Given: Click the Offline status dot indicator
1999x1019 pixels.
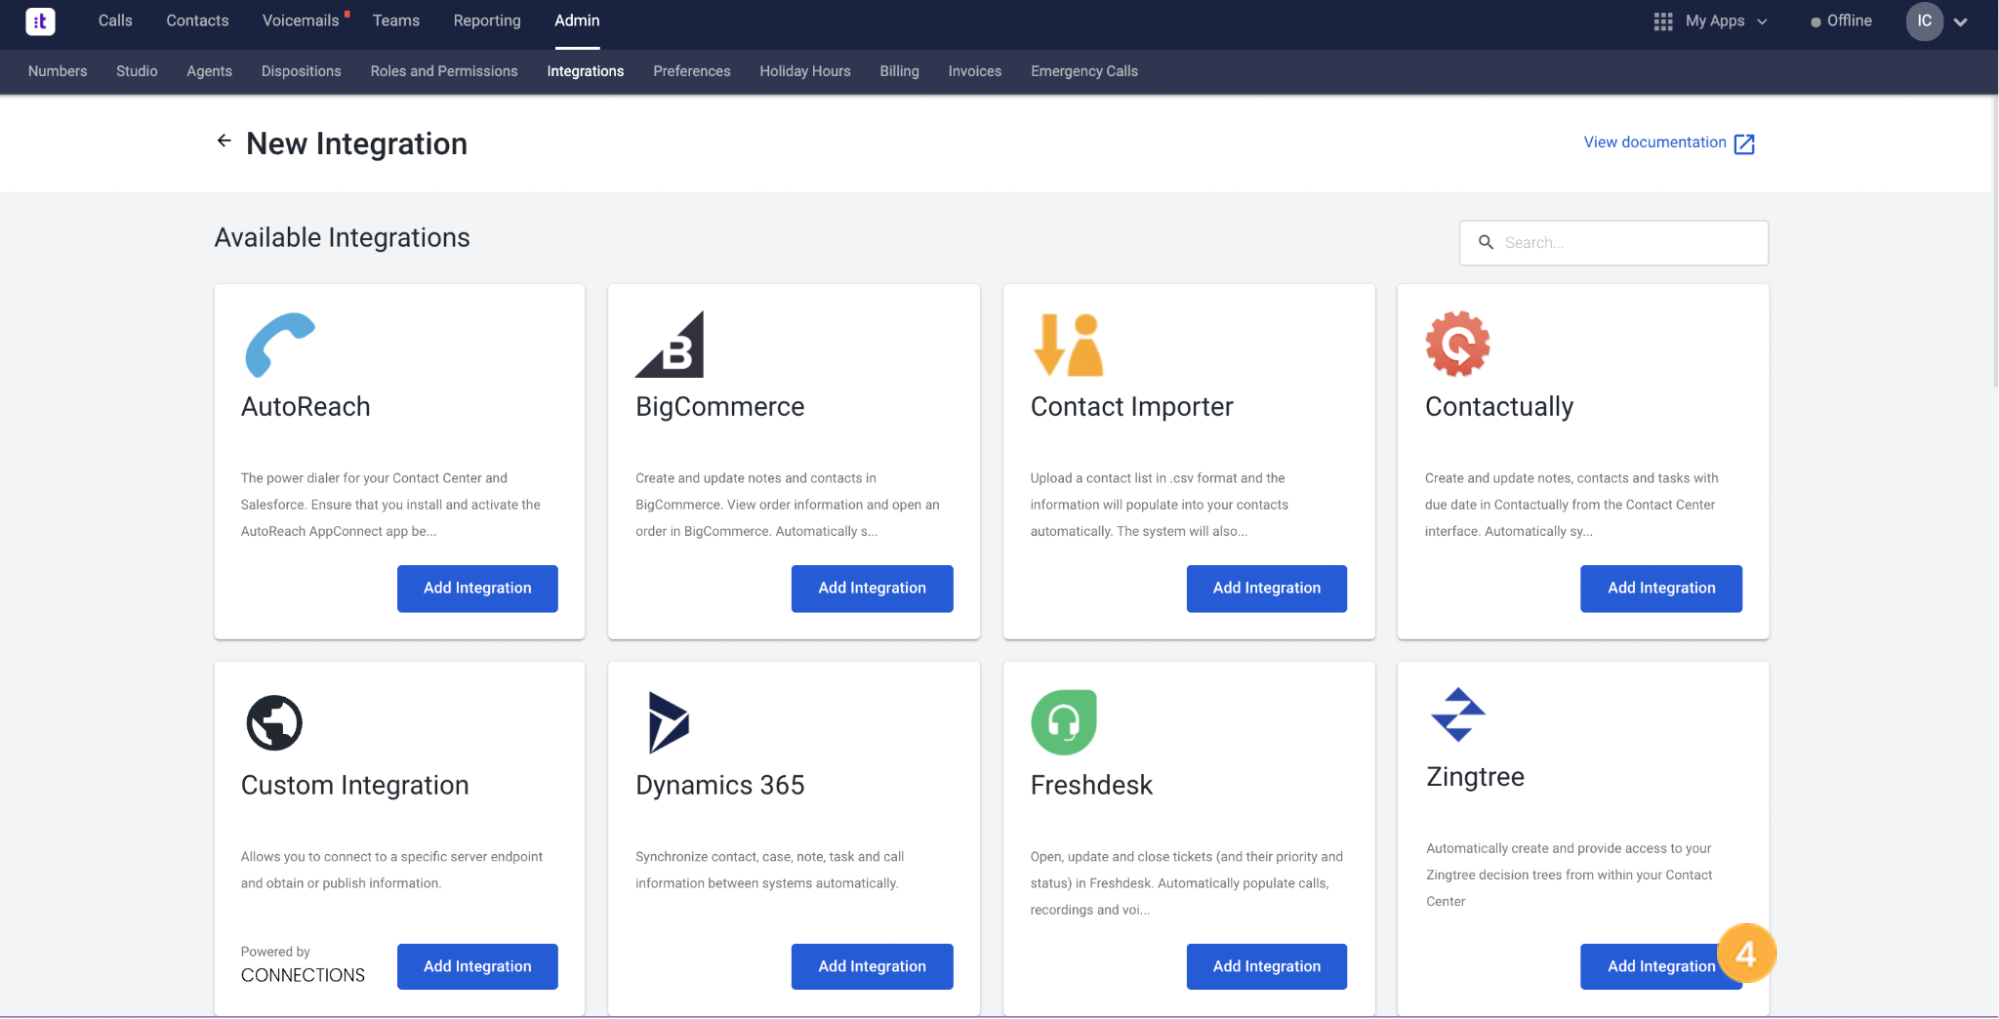Looking at the screenshot, I should point(1815,22).
